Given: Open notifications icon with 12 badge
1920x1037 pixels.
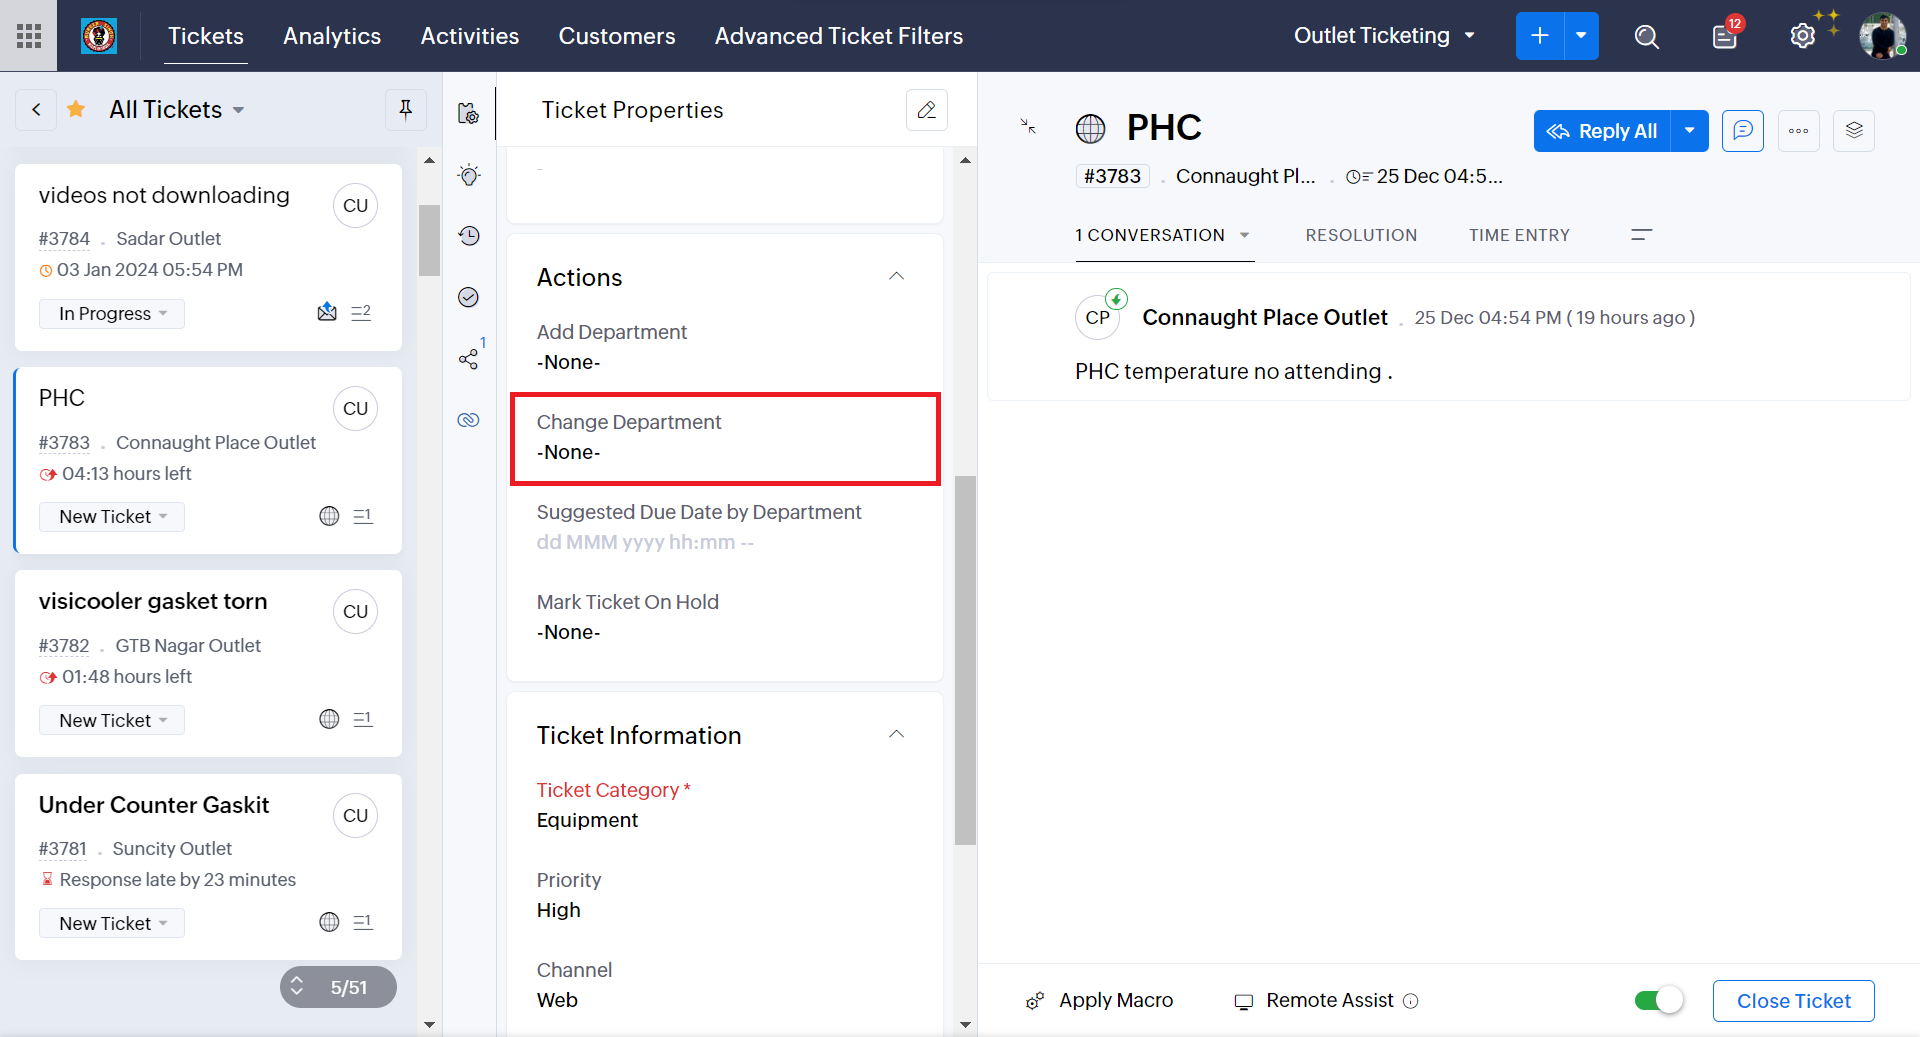Looking at the screenshot, I should (1725, 37).
